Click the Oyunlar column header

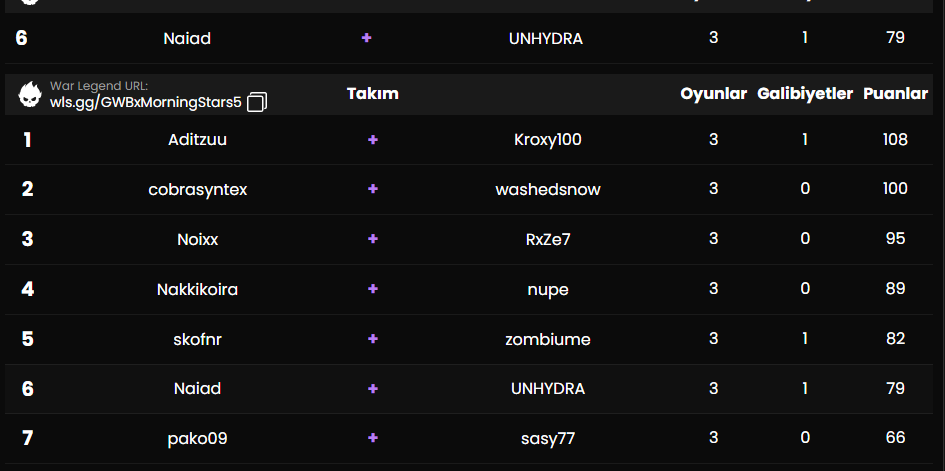coord(714,94)
